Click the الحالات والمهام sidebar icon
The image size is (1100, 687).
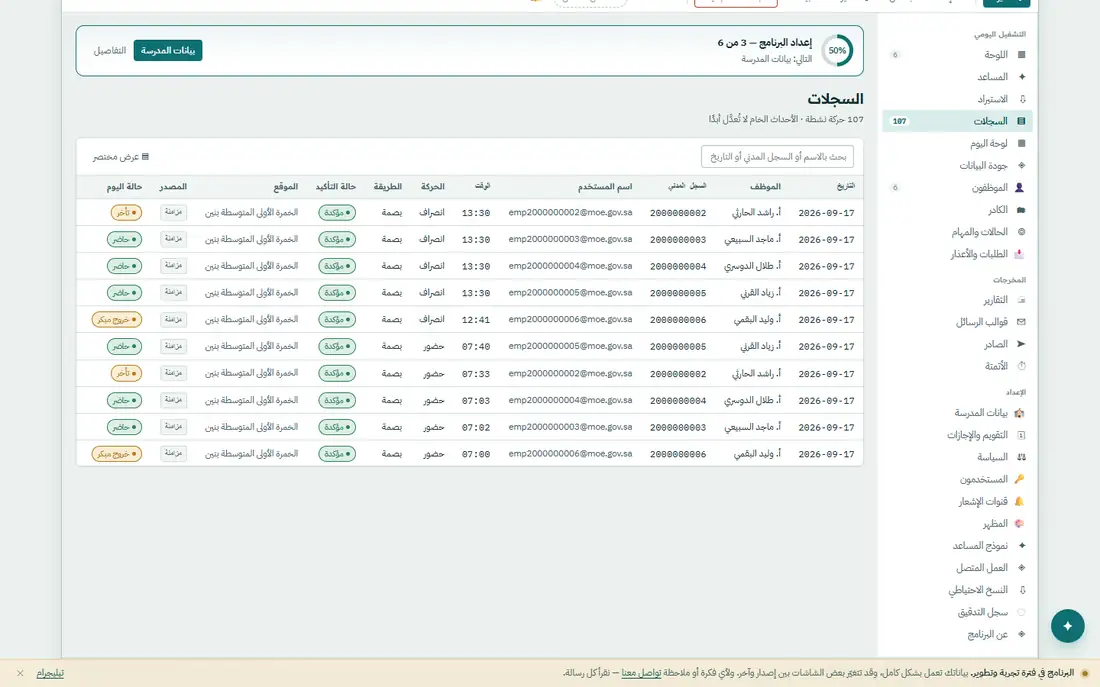point(1021,232)
